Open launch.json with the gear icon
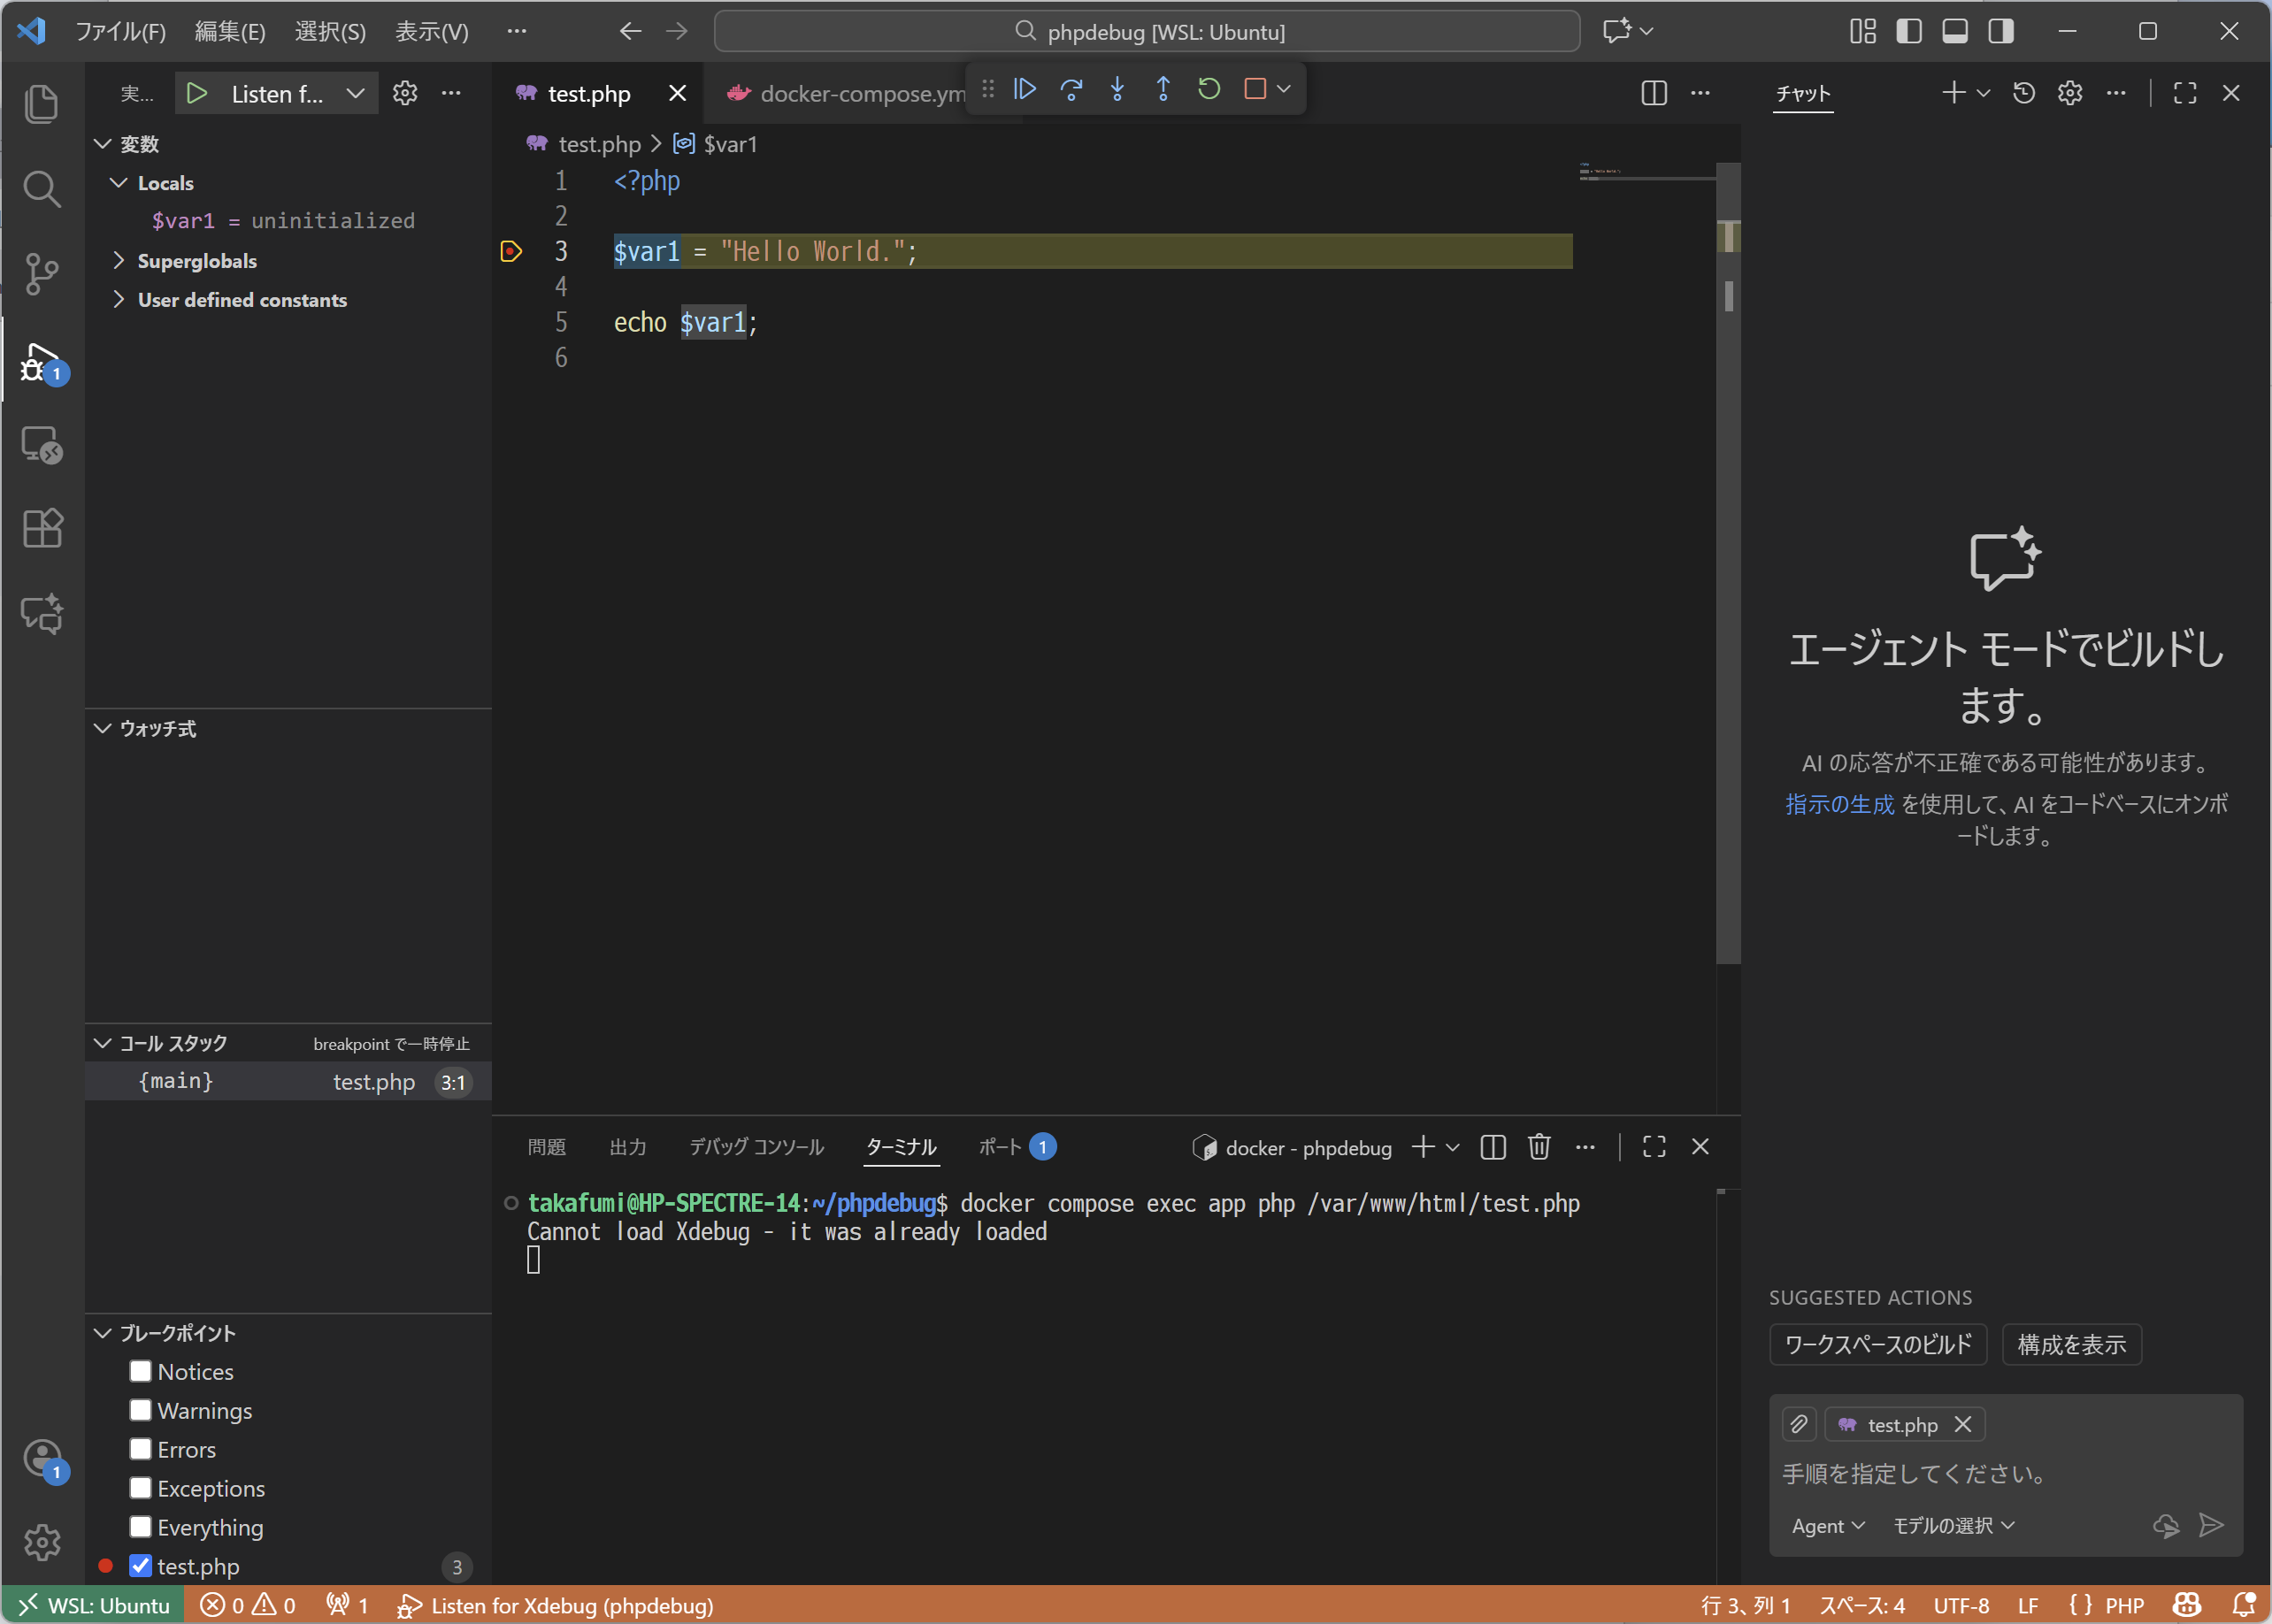 coord(404,93)
